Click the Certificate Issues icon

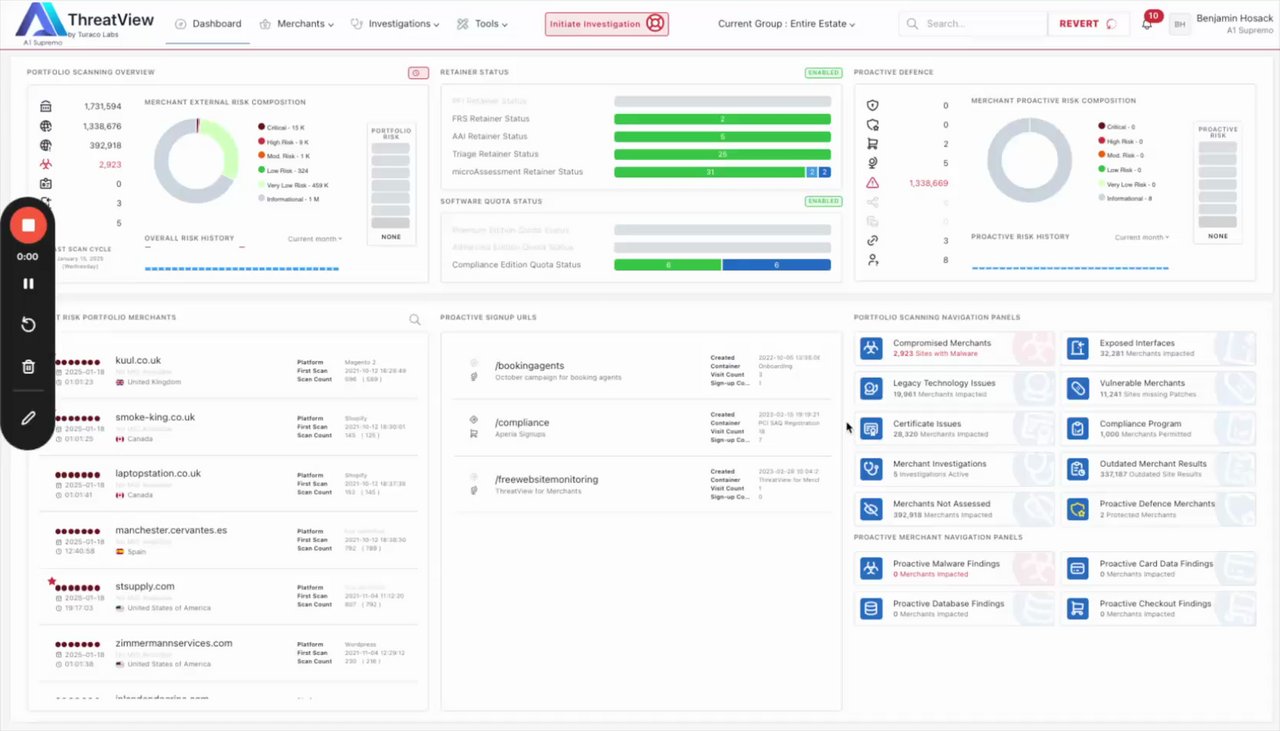coord(871,428)
